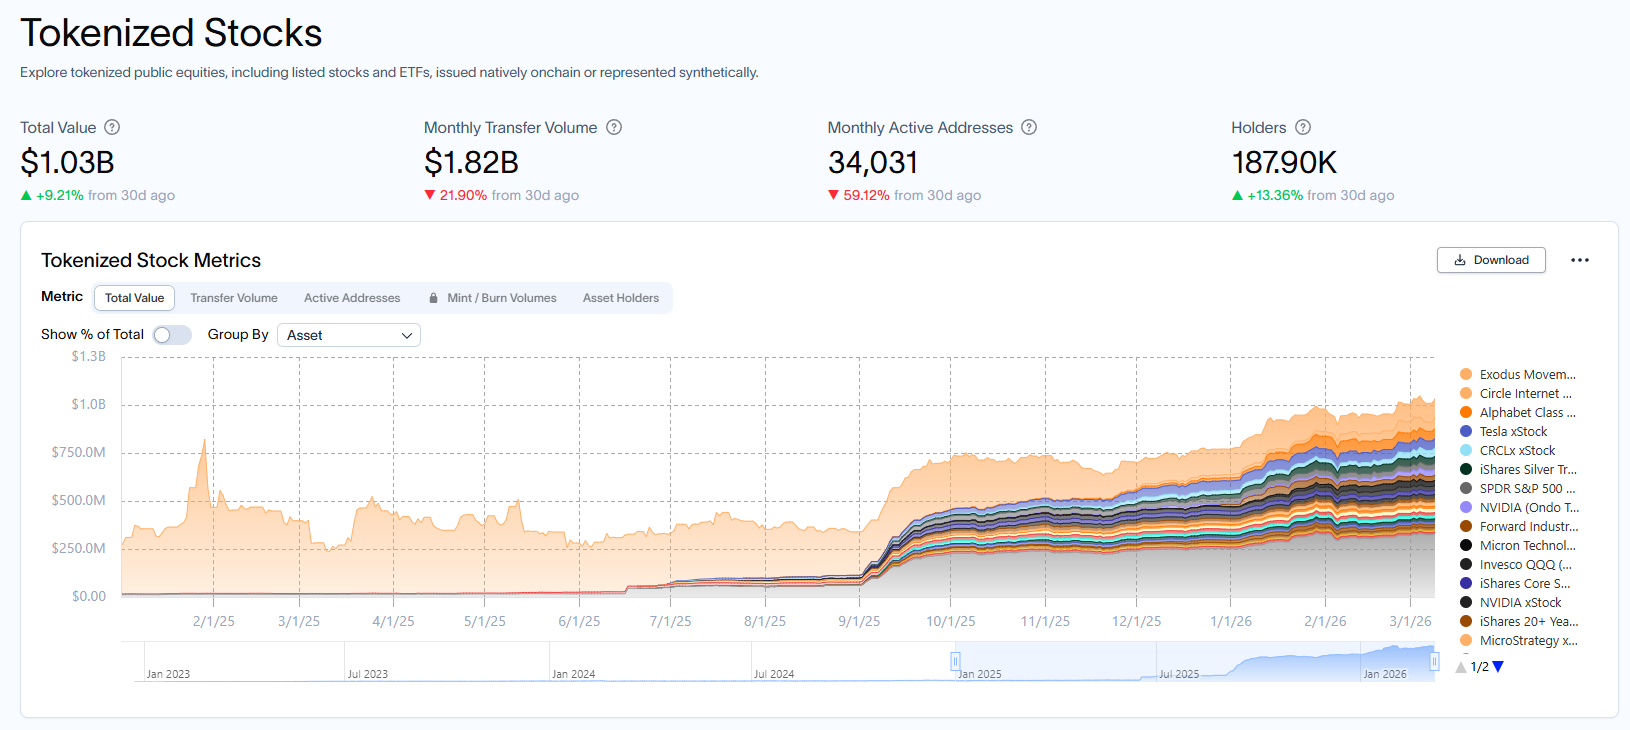Click the right range slider handle

[x=1434, y=661]
